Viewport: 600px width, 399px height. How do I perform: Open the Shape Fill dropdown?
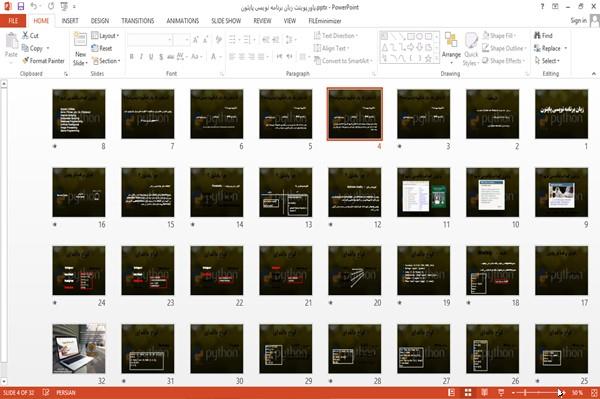[x=499, y=36]
